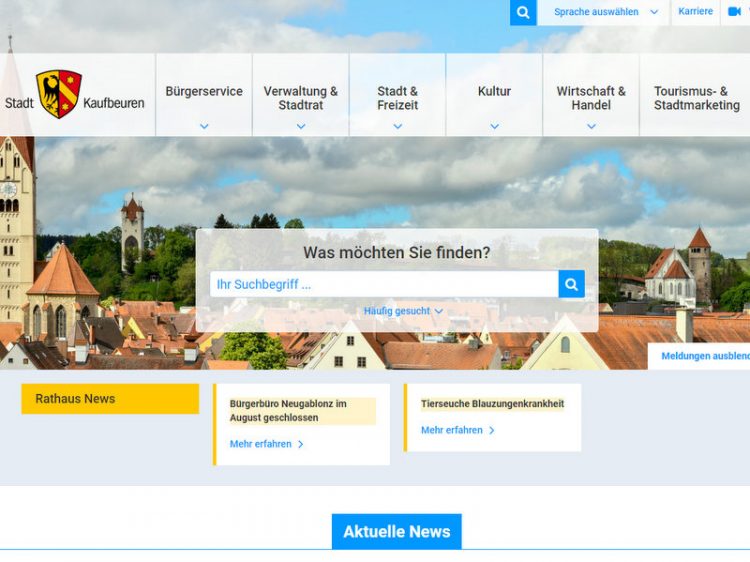Hide notices with Meldungen ausblenden toggle
The height and width of the screenshot is (562, 750).
coord(704,356)
